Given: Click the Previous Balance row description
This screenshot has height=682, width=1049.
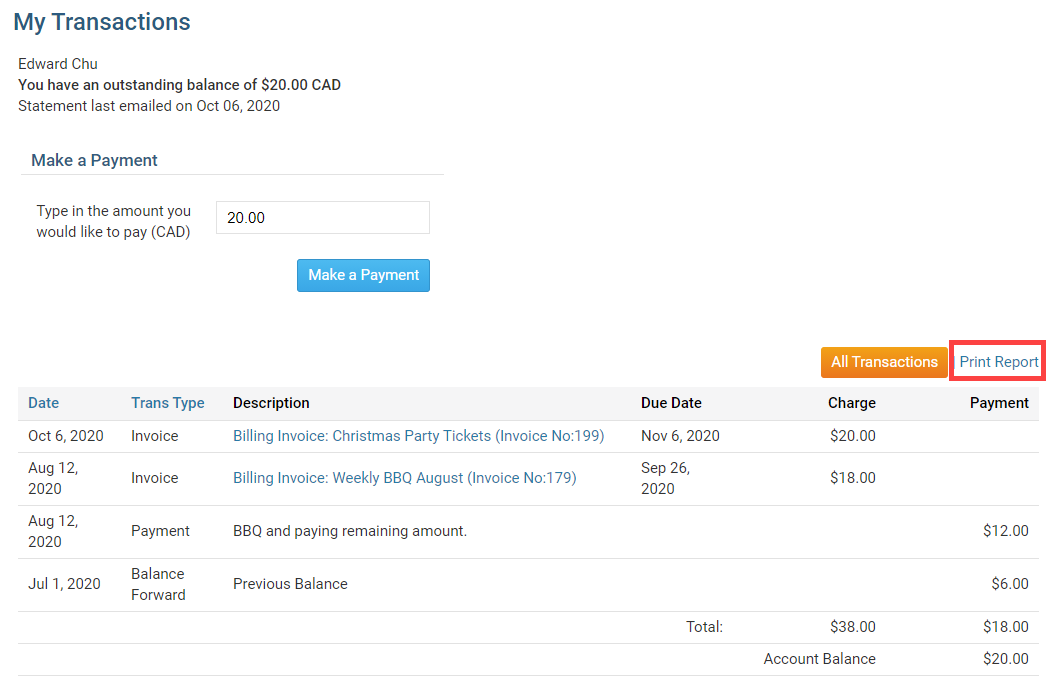Looking at the screenshot, I should coord(290,584).
